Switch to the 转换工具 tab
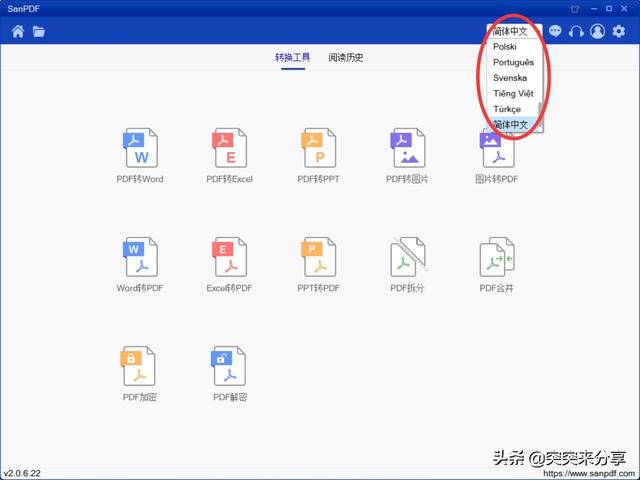640x480 pixels. (293, 58)
